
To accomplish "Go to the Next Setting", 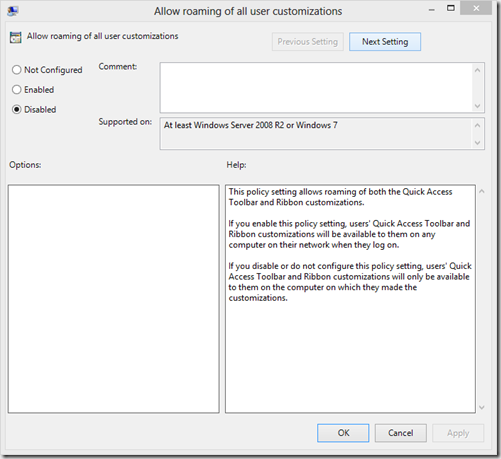I will 385,42.
